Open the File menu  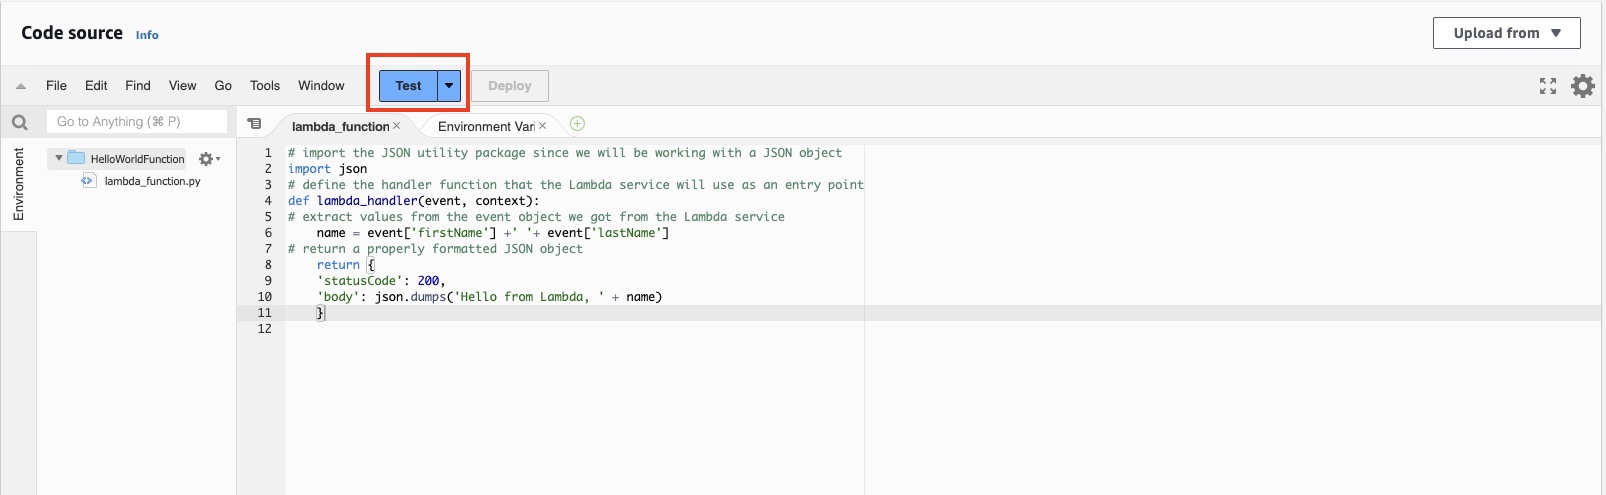[56, 86]
